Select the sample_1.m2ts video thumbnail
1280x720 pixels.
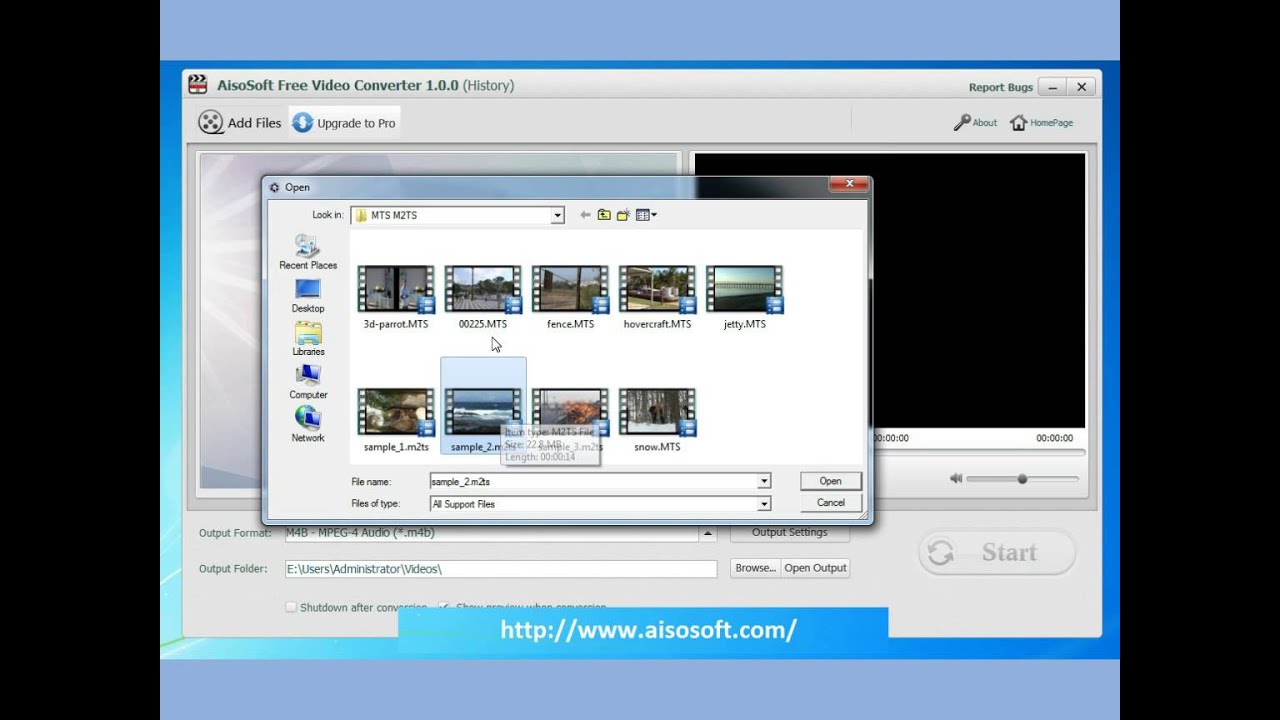tap(396, 413)
